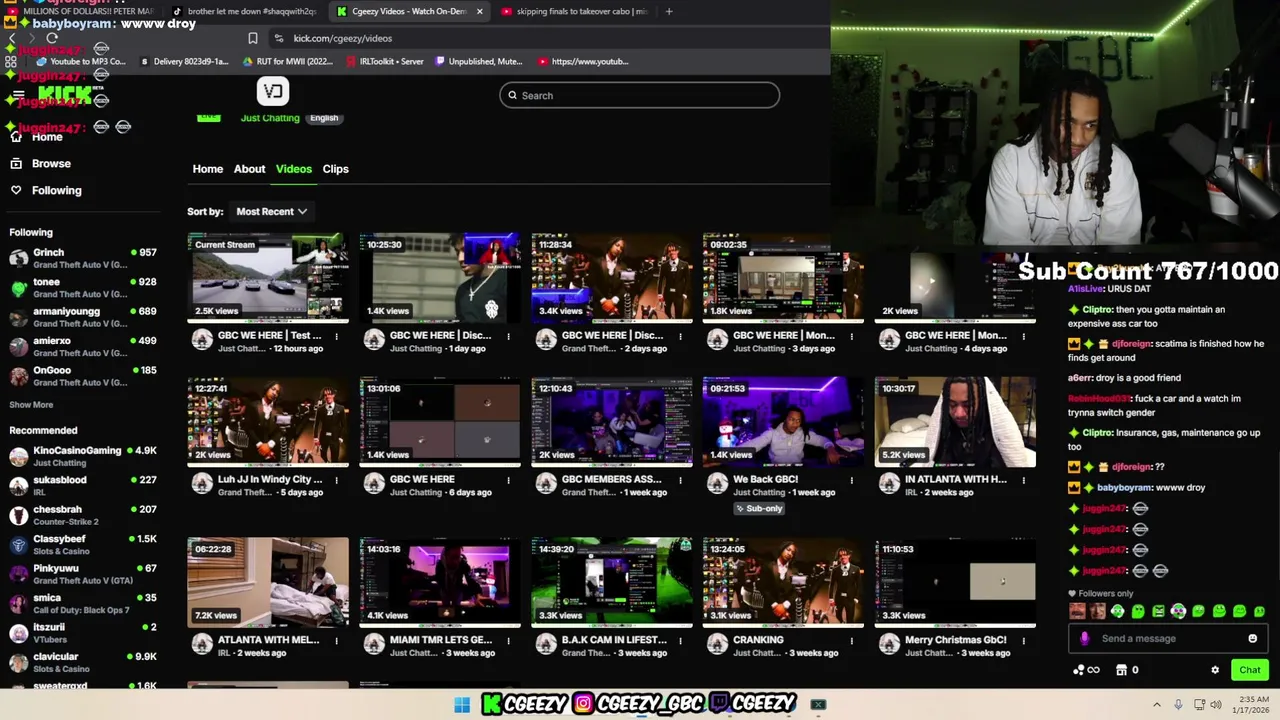
Task: Switch to brother let me down browser tab
Action: tap(245, 11)
